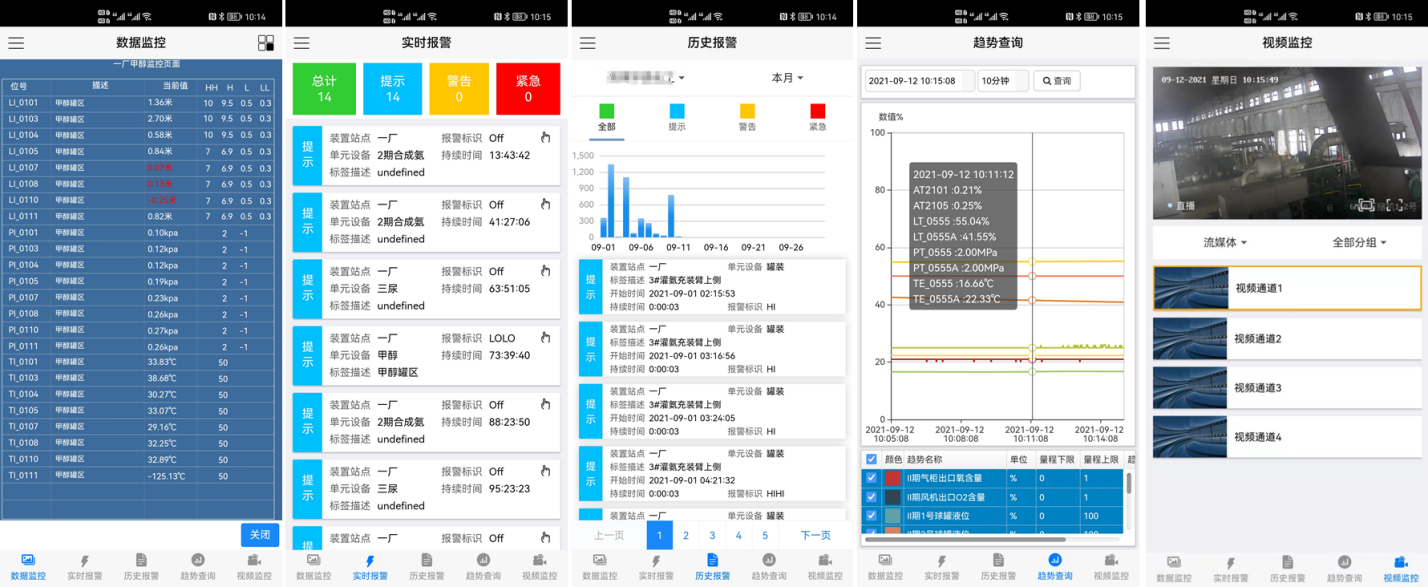Select the 警告 filter tab in 历史报警
The width and height of the screenshot is (1428, 587).
point(747,118)
